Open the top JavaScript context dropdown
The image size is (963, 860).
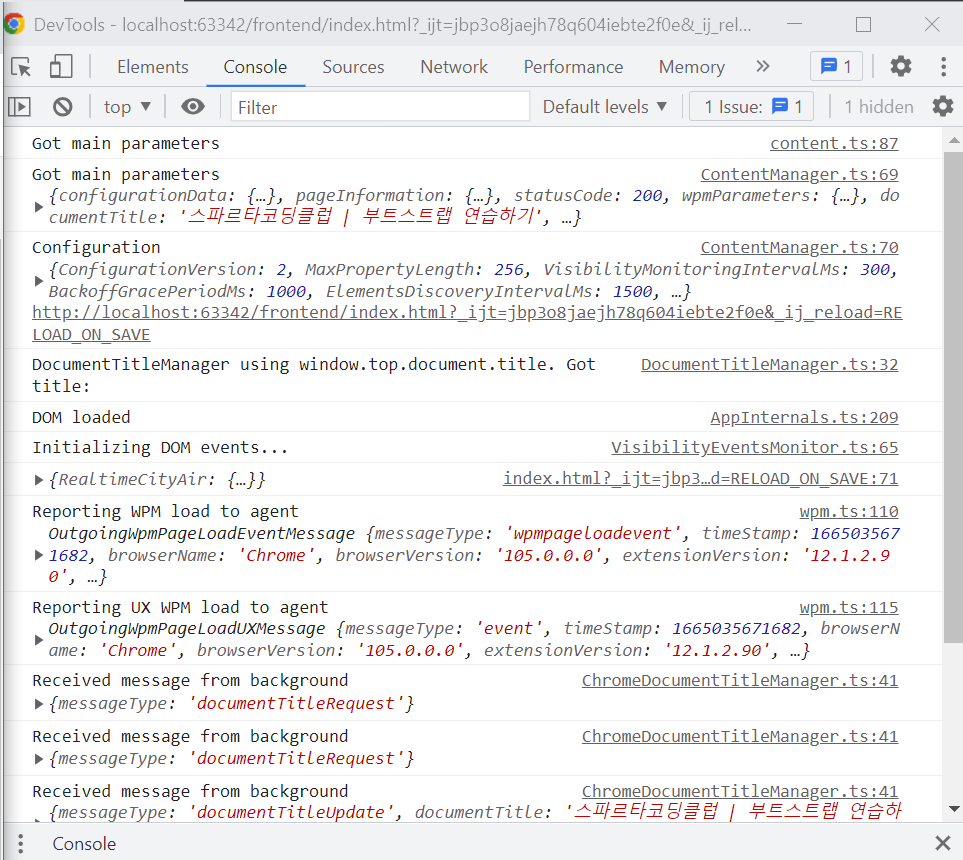click(127, 107)
